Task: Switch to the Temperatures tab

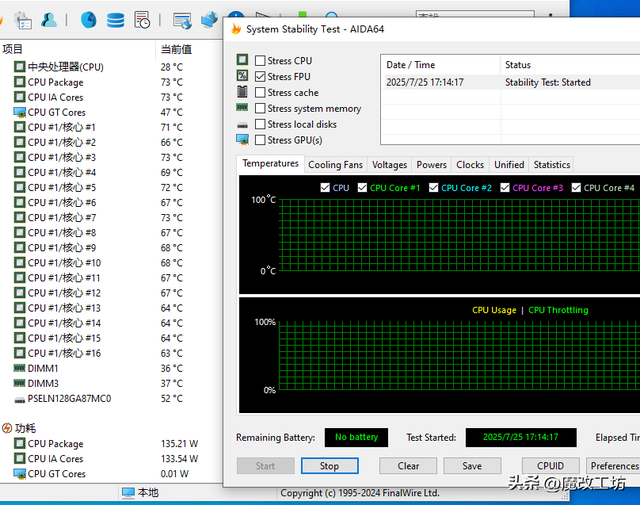Action: coord(271,163)
